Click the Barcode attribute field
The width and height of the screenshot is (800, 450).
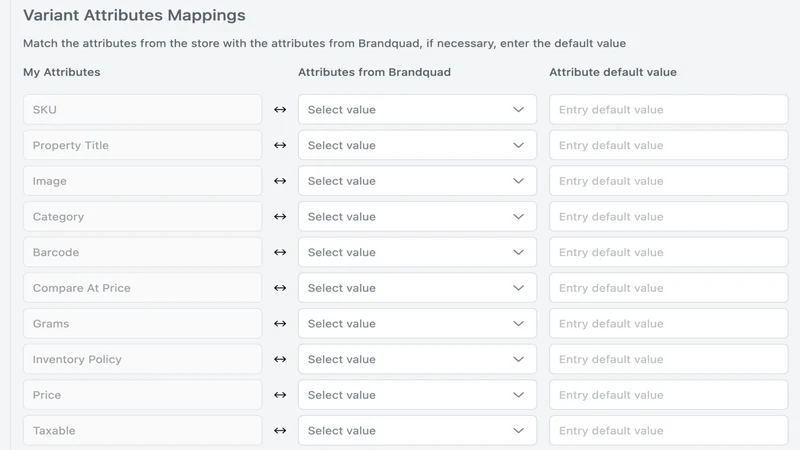click(142, 252)
